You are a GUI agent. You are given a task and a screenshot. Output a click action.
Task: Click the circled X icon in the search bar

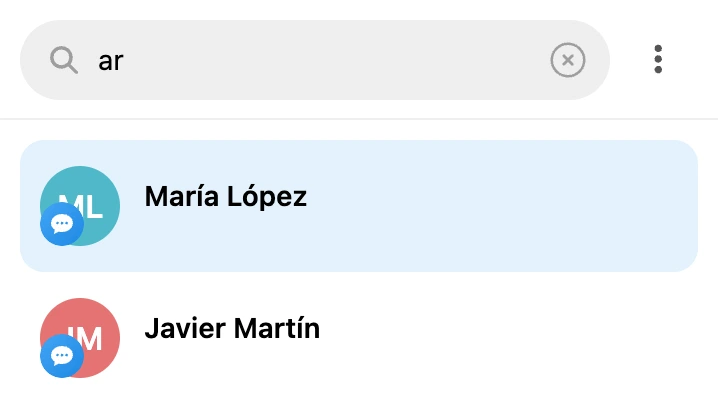click(567, 60)
